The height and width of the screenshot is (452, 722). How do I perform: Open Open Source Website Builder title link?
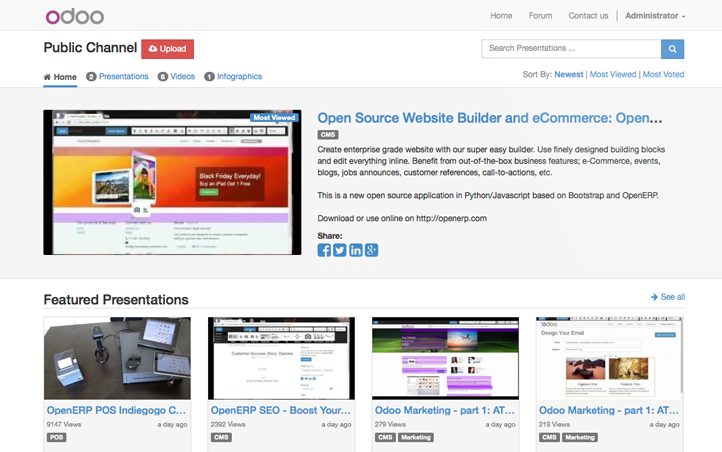click(x=490, y=118)
